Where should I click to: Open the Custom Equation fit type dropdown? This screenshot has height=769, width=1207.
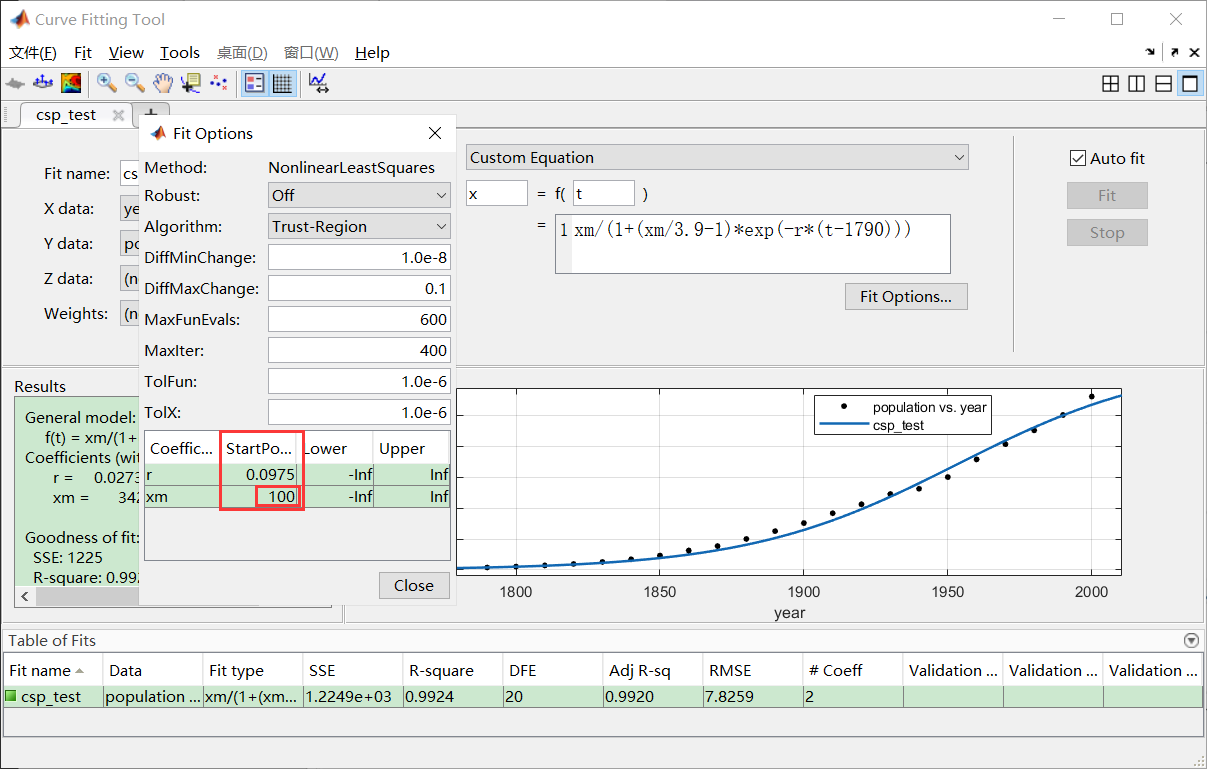(717, 157)
